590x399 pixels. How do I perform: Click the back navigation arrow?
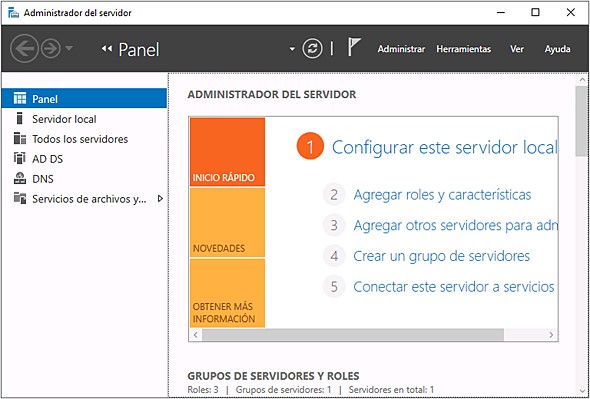coord(24,49)
